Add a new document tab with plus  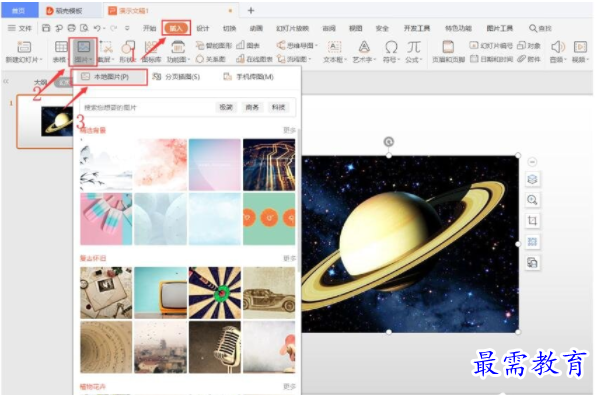[250, 11]
